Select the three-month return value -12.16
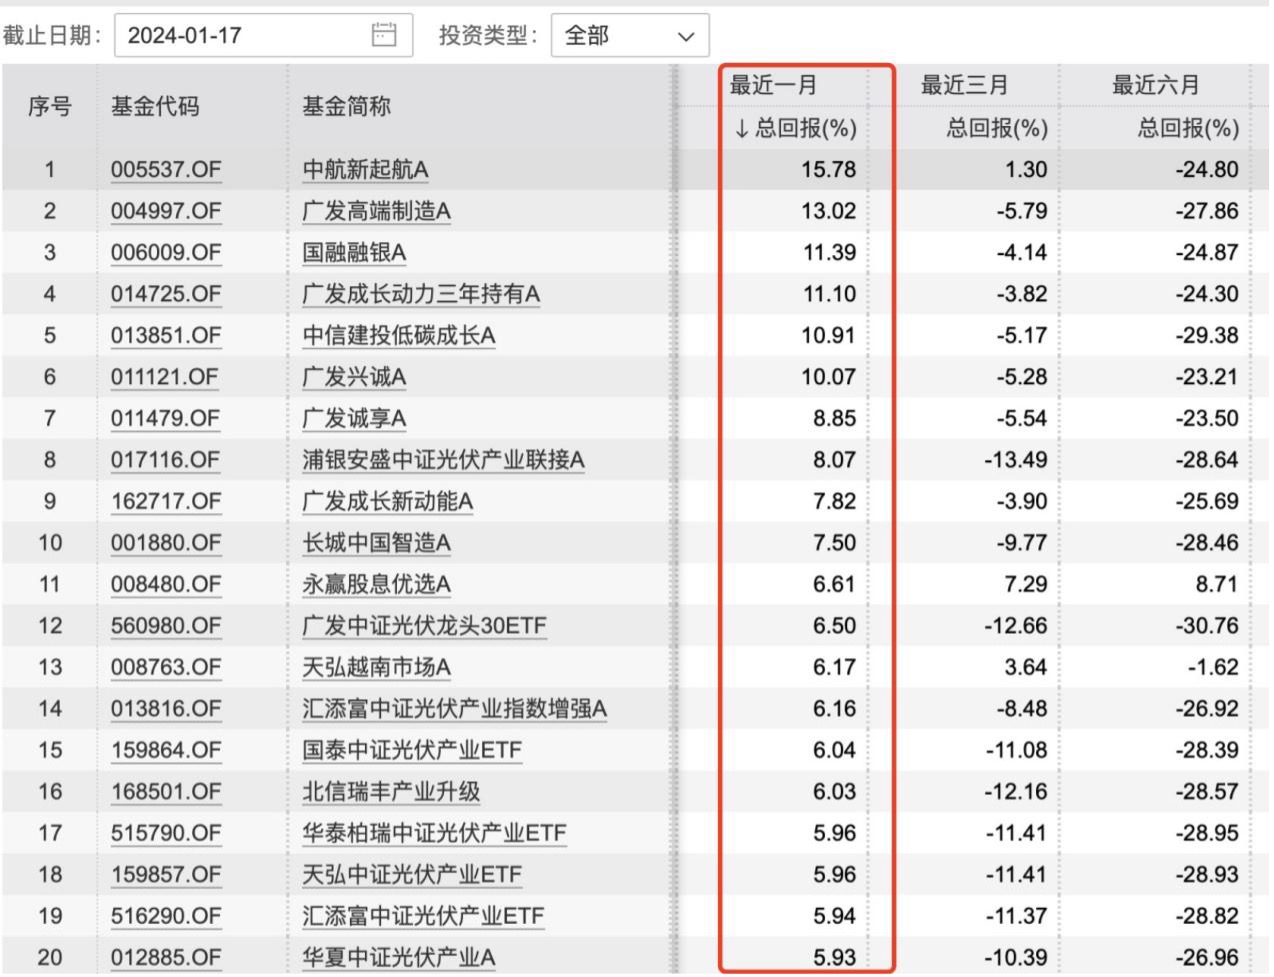The image size is (1274, 977). pyautogui.click(x=1015, y=792)
